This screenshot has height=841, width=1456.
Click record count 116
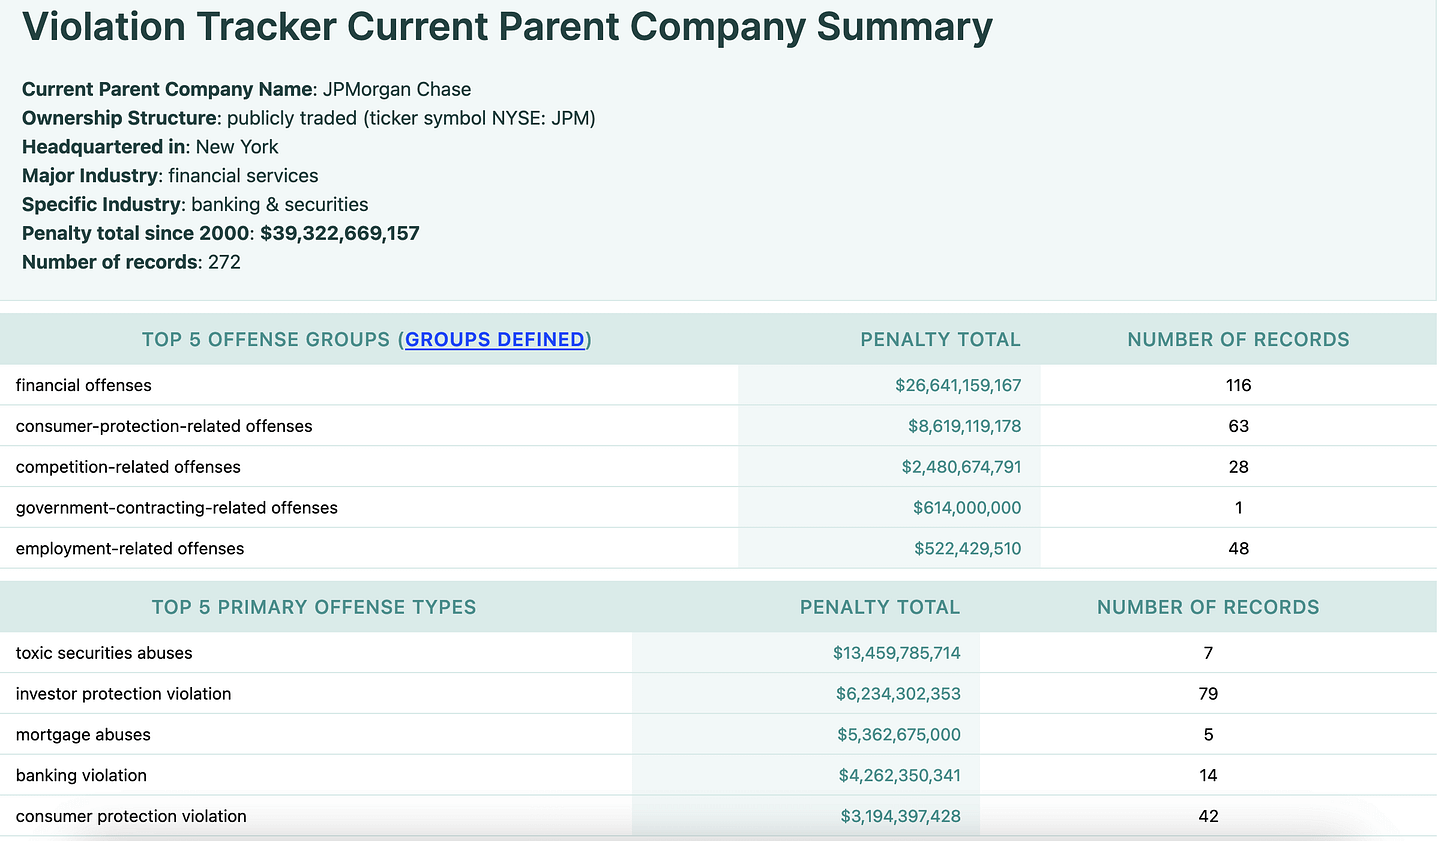click(1238, 385)
